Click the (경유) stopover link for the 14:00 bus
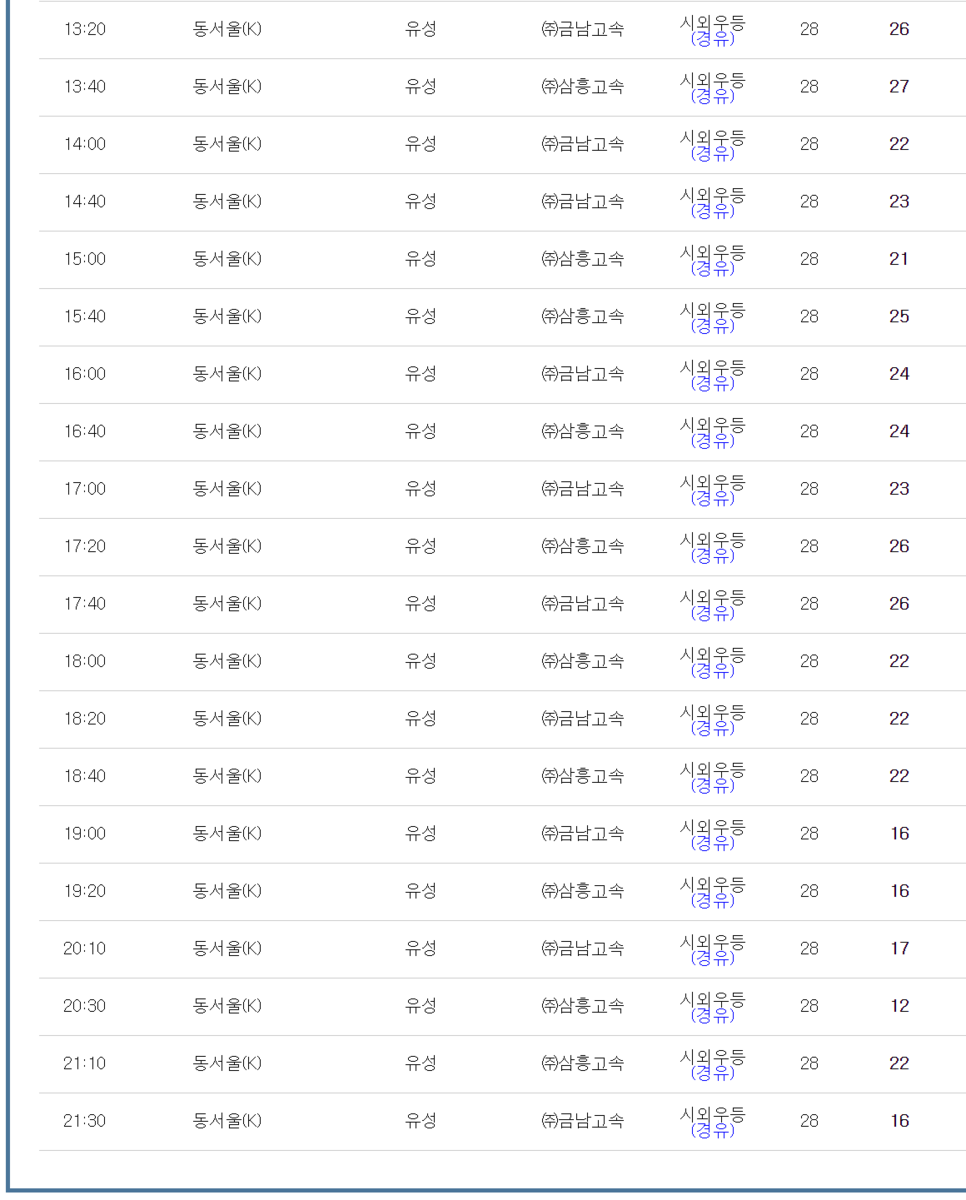 click(x=712, y=154)
